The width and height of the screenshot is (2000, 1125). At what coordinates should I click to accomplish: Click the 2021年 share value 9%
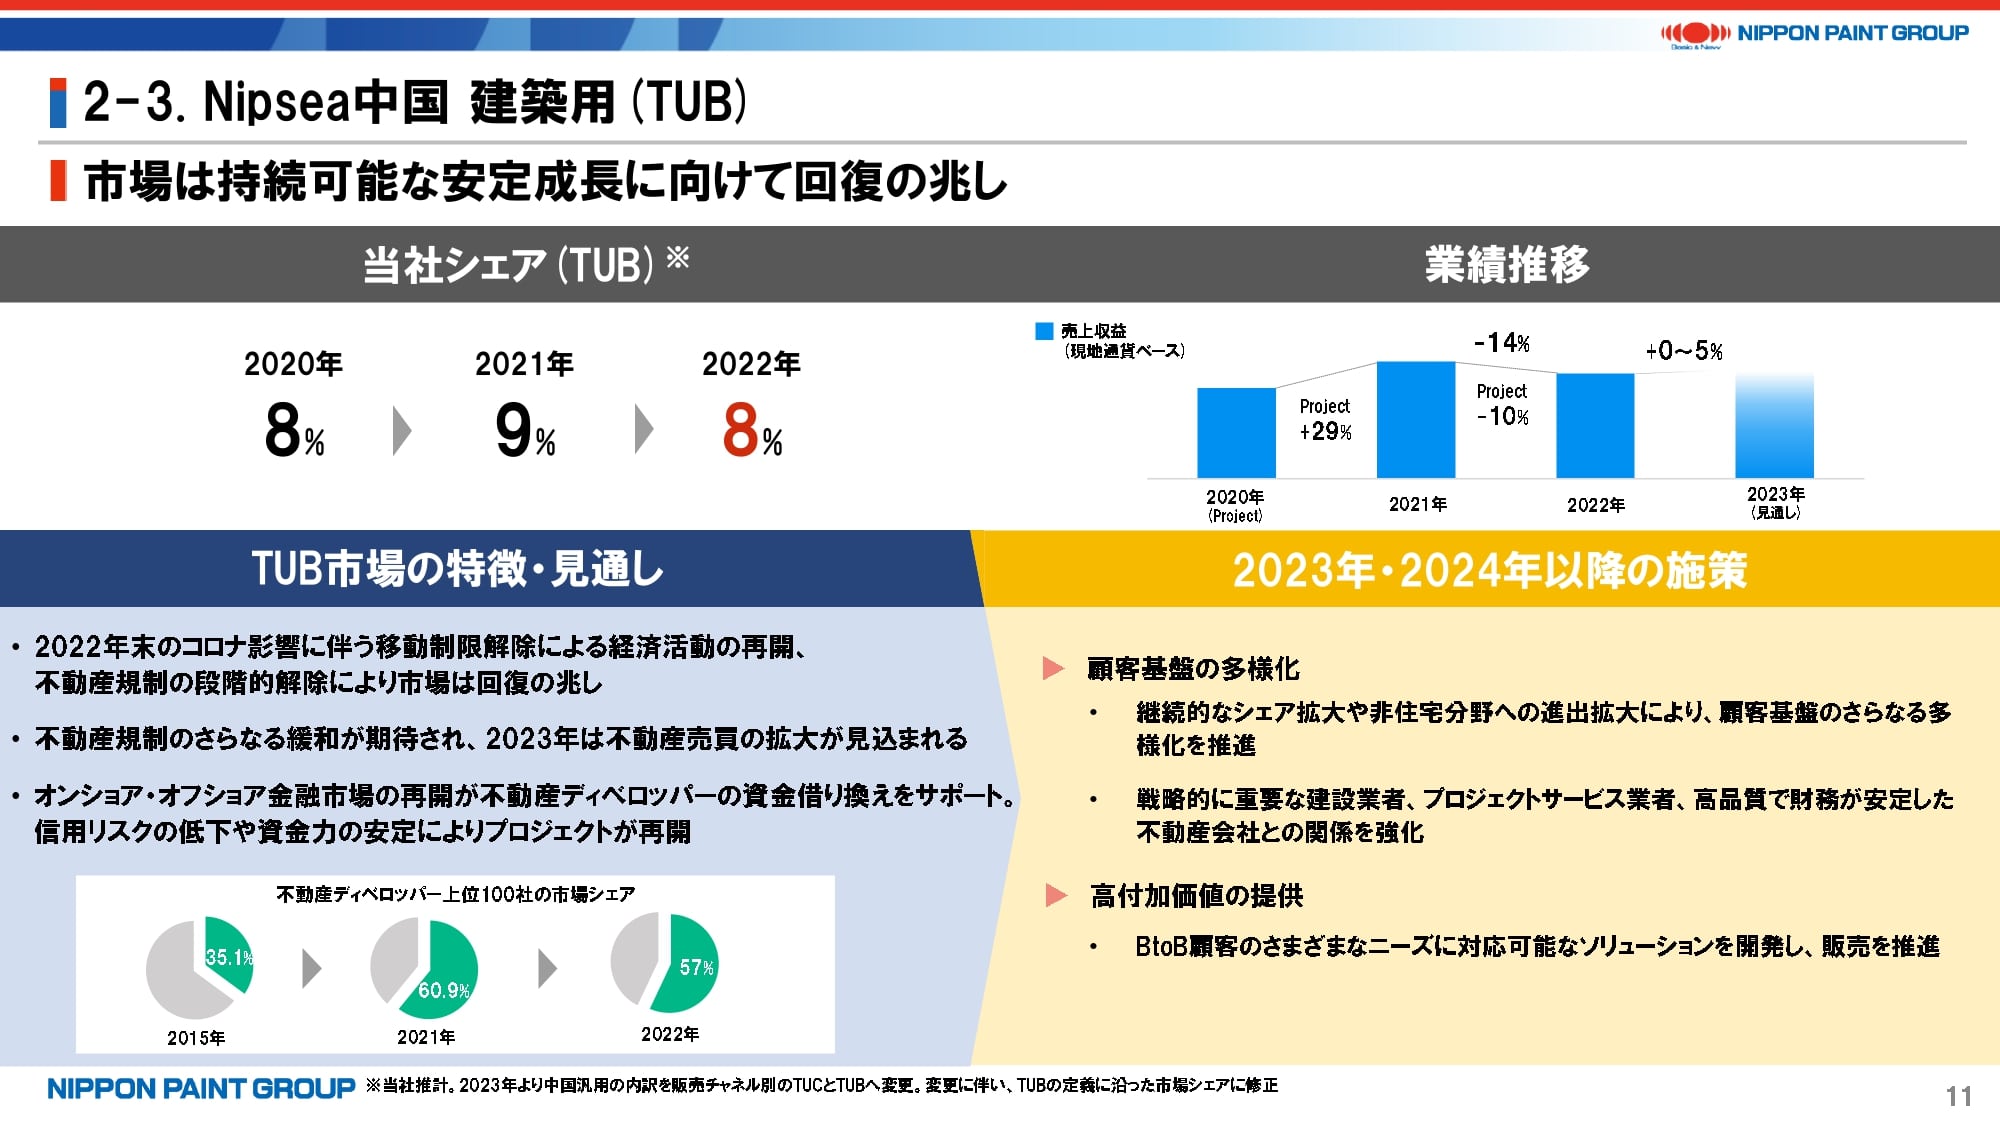[525, 430]
